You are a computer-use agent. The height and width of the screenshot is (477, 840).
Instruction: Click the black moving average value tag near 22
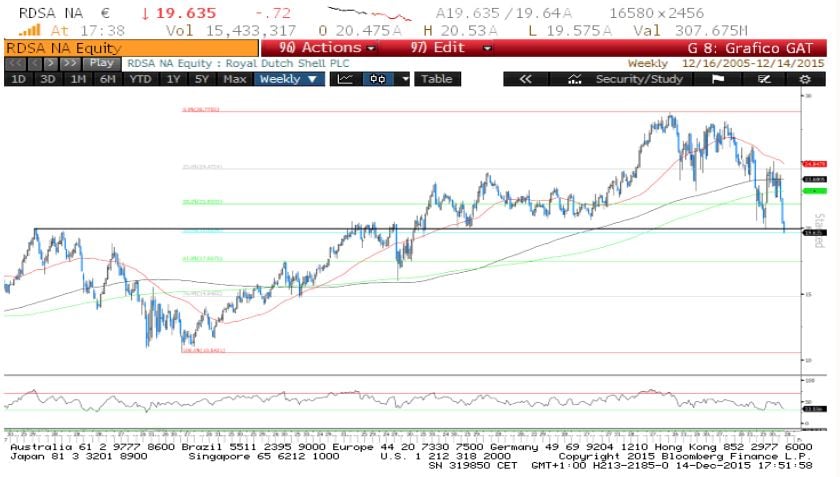coord(814,179)
